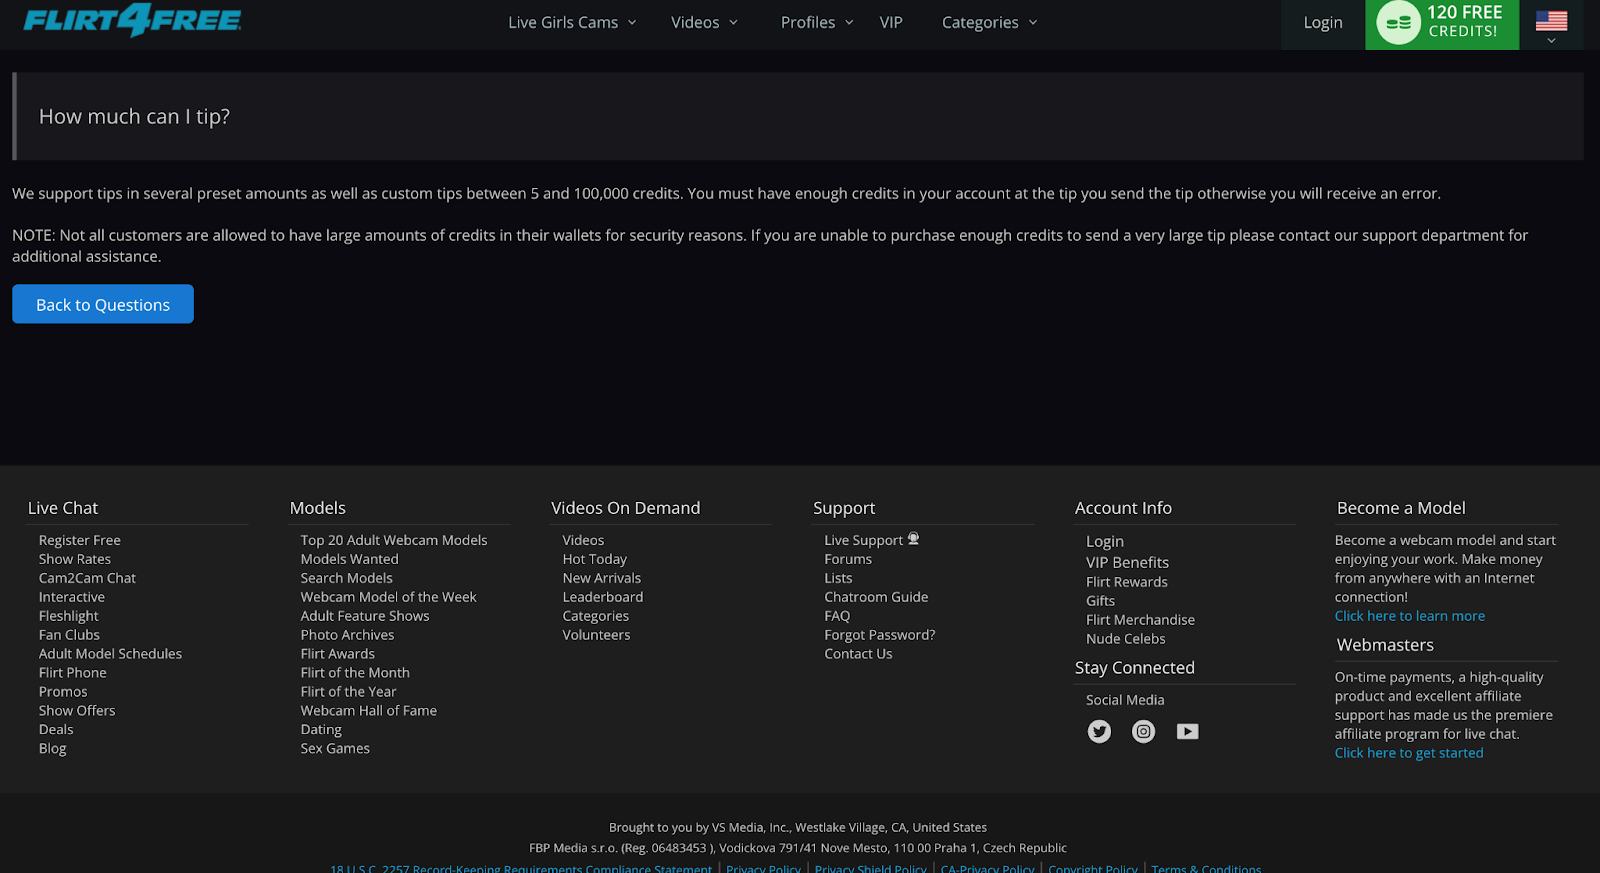Open the language selector chevron under flag

pos(1551,41)
